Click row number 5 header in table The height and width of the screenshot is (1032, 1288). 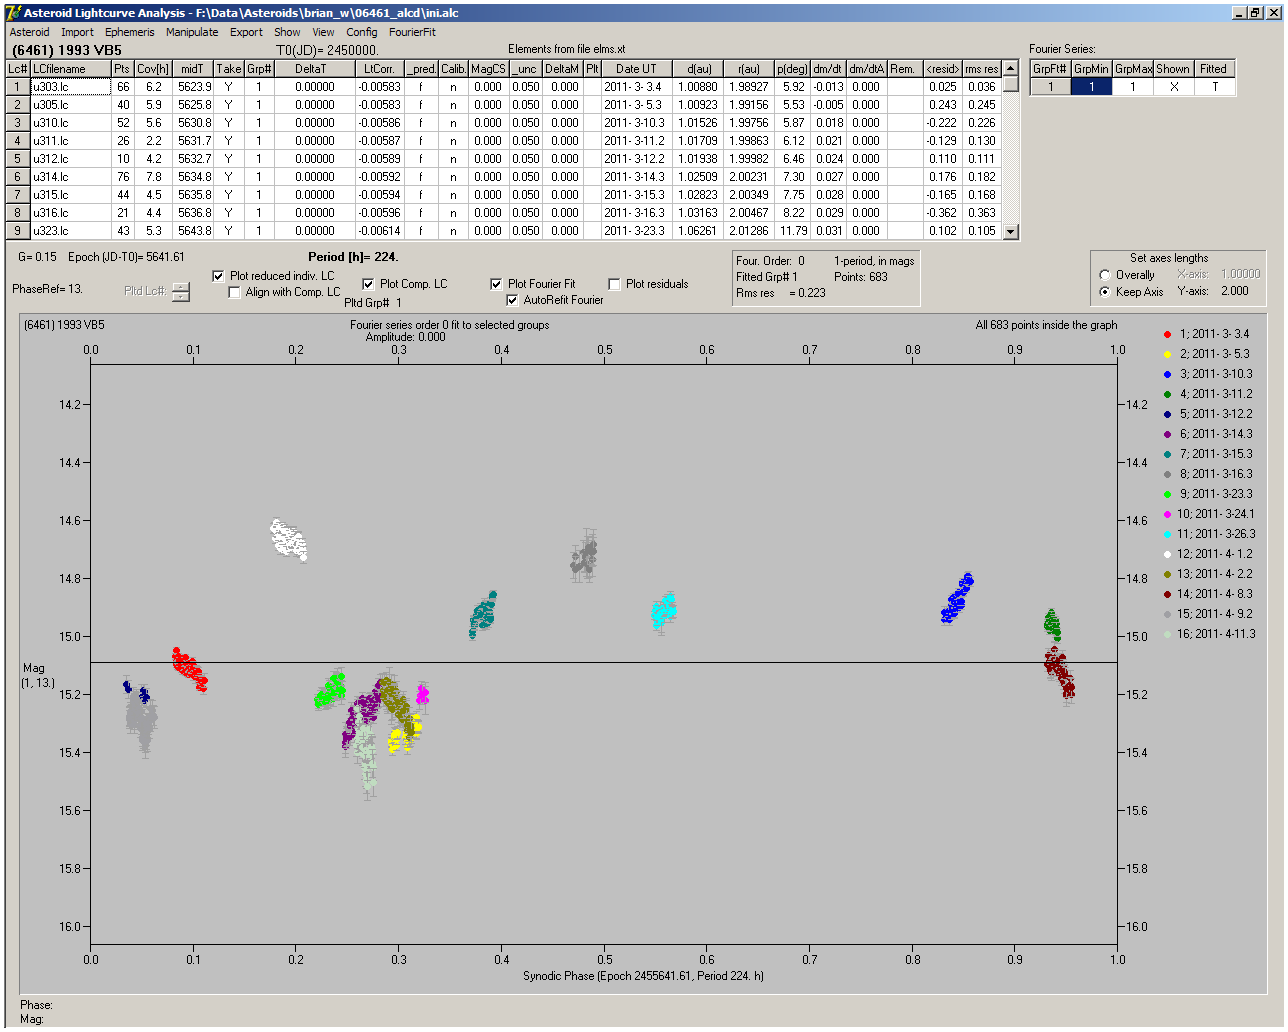click(18, 159)
